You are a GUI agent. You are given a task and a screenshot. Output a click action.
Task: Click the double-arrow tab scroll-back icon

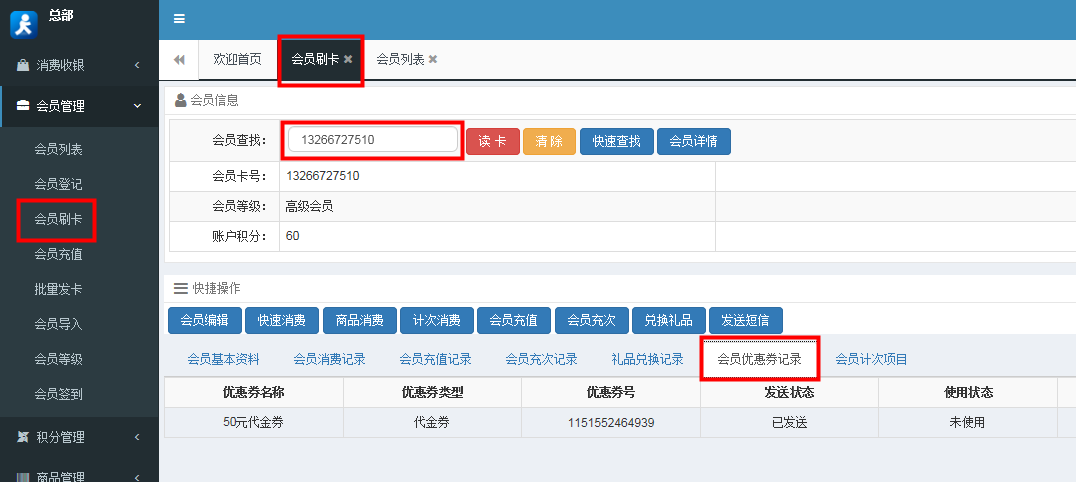pyautogui.click(x=179, y=60)
